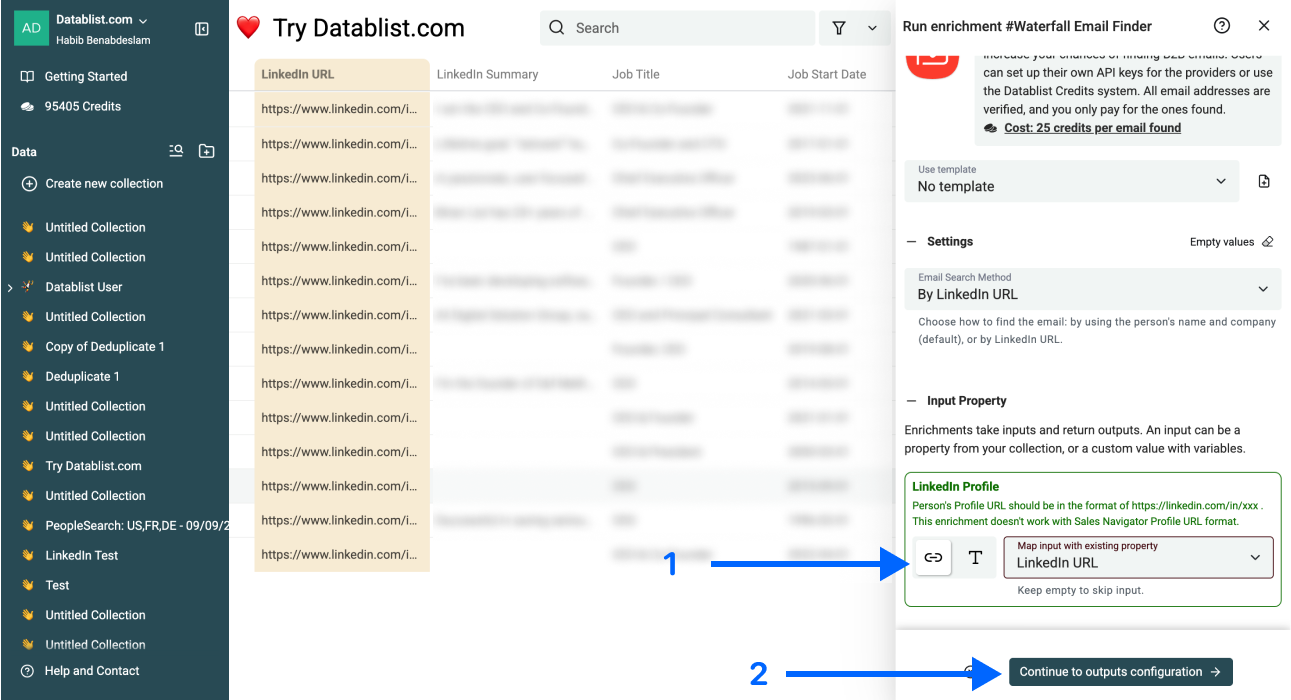Collapse the Input Property section

[911, 401]
